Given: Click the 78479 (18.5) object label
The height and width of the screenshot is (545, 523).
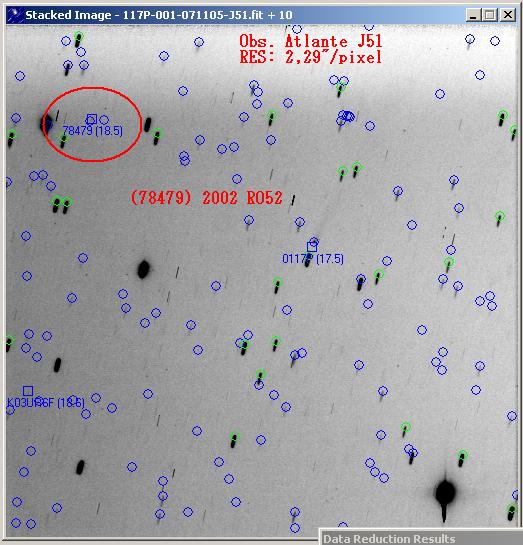Looking at the screenshot, I should tap(92, 131).
